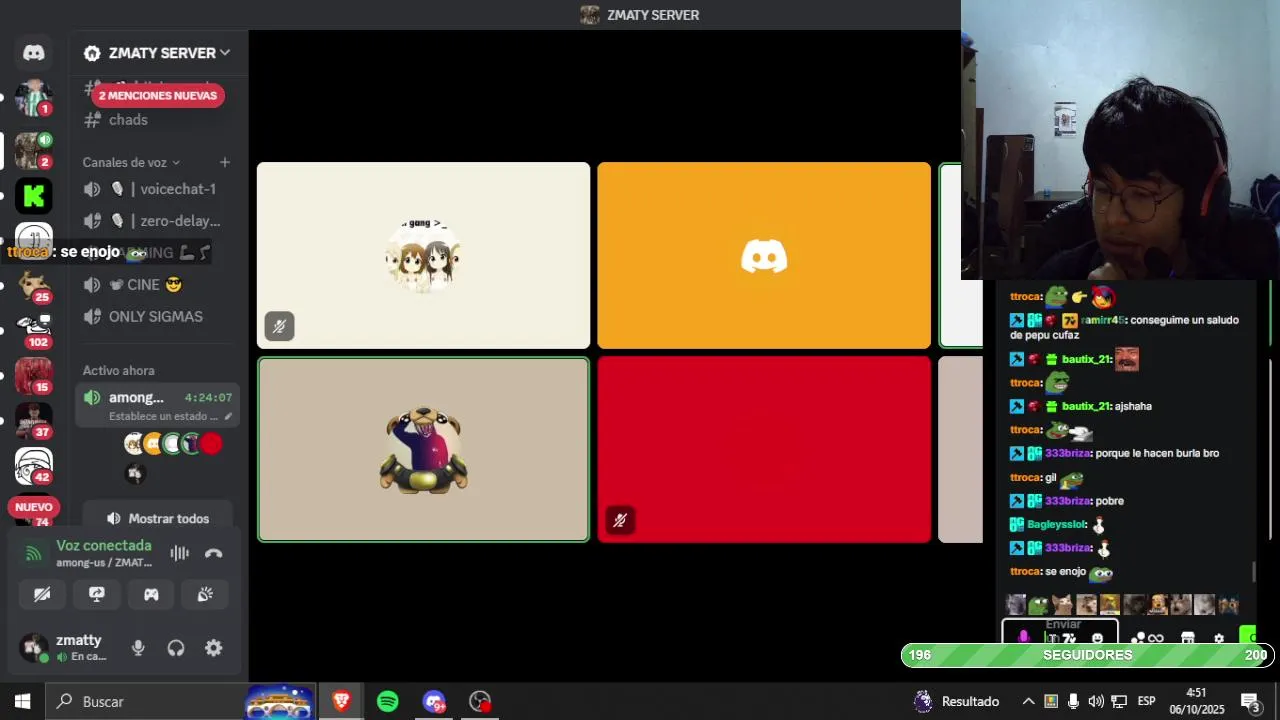Join CINE voice channel
Viewport: 1280px width, 720px height.
click(157, 285)
